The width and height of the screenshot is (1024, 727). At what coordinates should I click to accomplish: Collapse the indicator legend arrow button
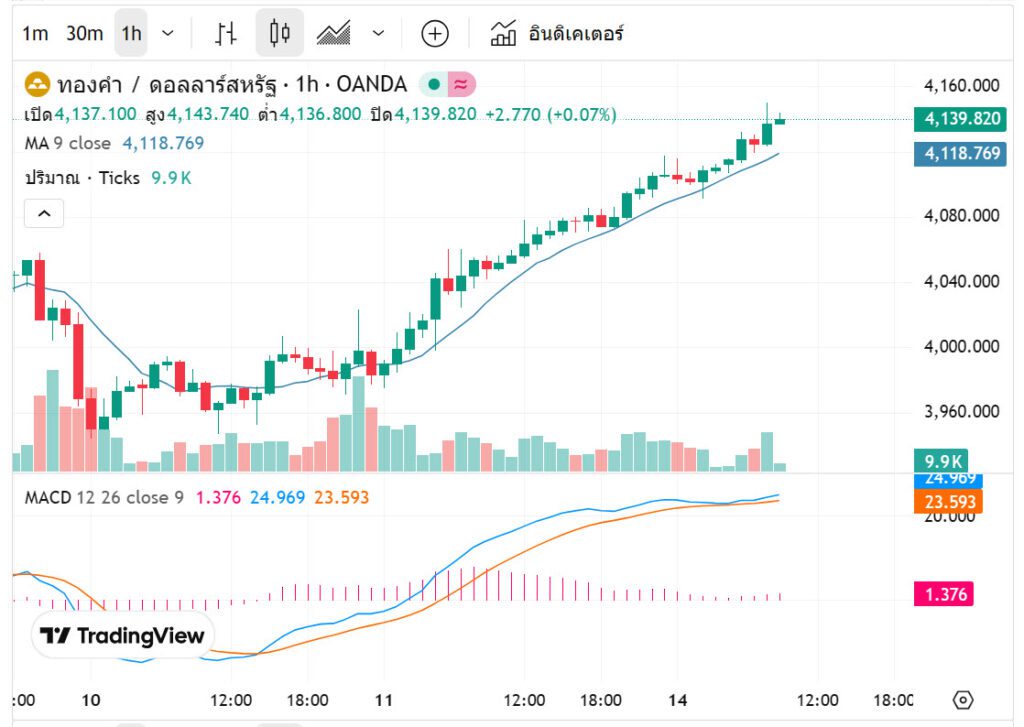pyautogui.click(x=44, y=213)
